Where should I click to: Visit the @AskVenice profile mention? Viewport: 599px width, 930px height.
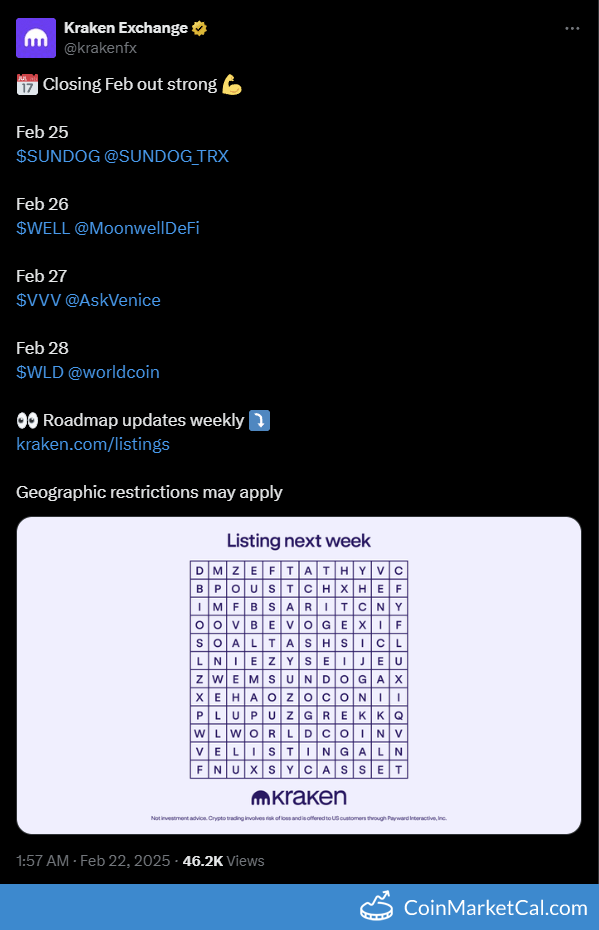[x=113, y=300]
